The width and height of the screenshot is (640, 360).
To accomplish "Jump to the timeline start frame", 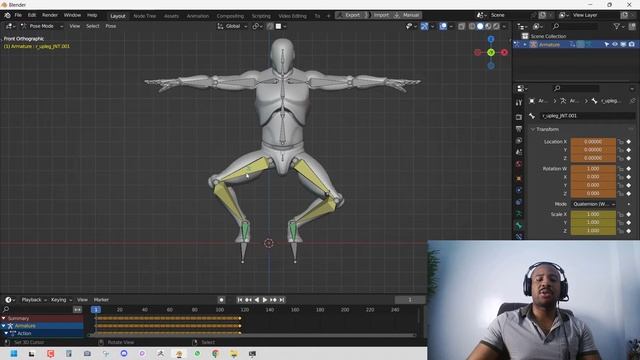I will click(240, 300).
